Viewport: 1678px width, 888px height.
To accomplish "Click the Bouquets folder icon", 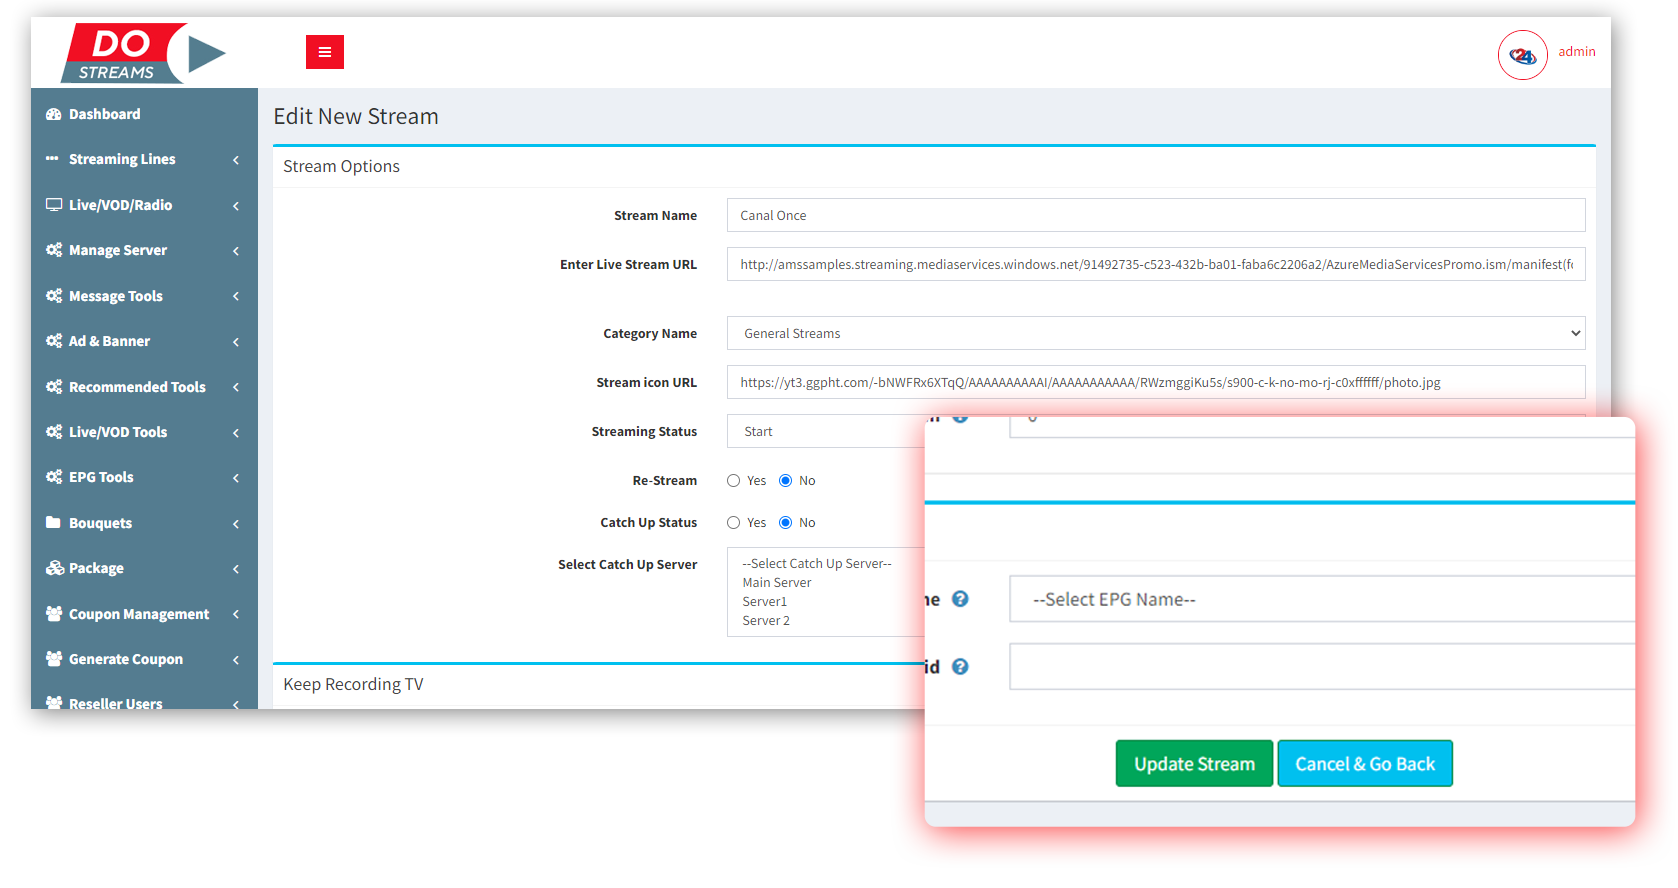I will 54,523.
